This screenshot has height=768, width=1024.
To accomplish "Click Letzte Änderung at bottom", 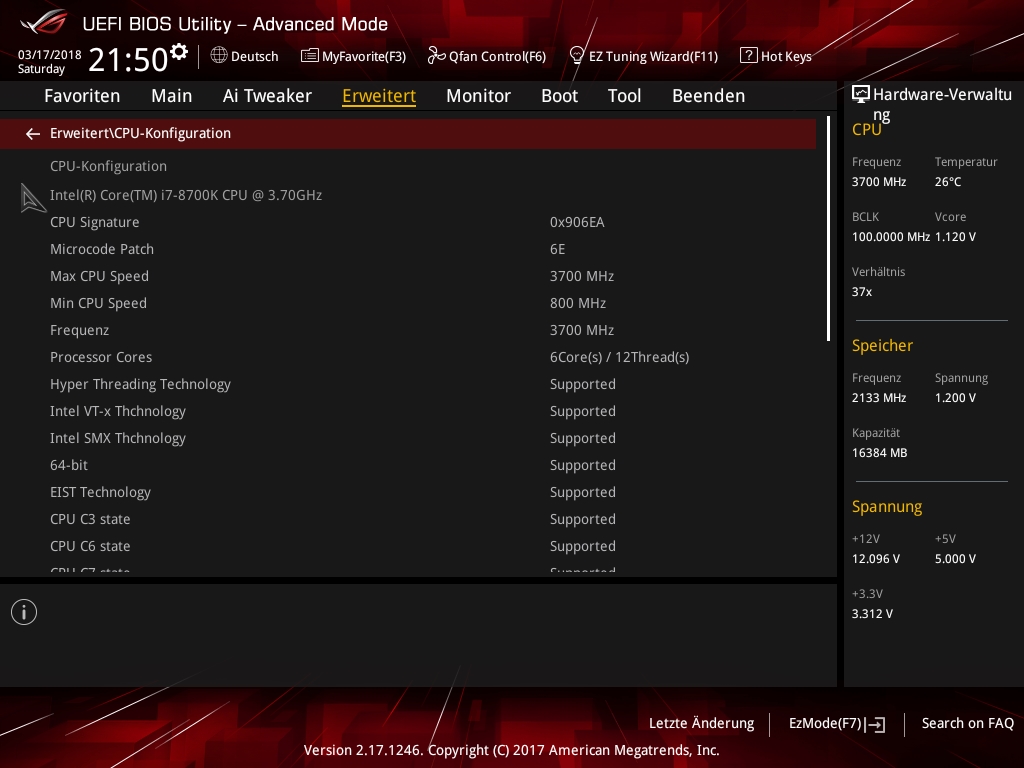I will [701, 724].
